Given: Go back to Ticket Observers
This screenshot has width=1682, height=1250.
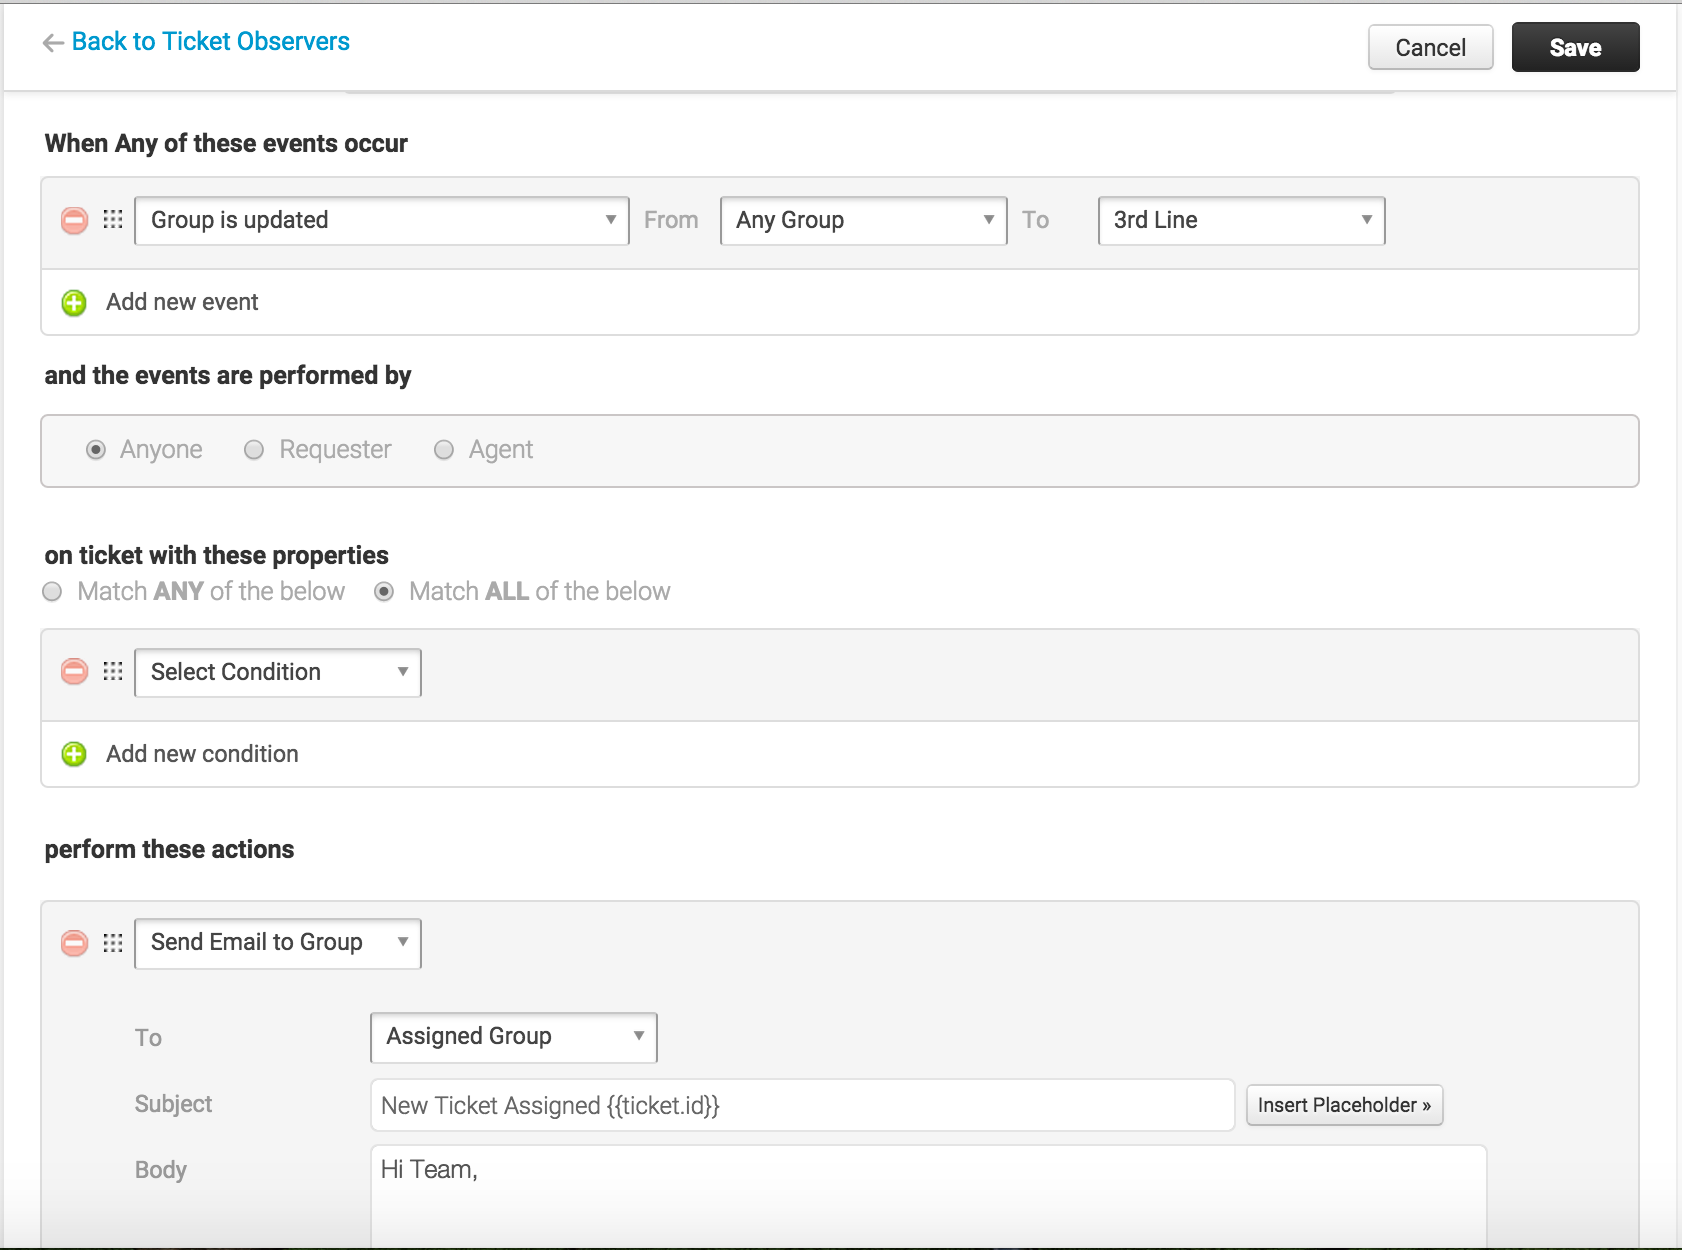Looking at the screenshot, I should click(x=211, y=41).
